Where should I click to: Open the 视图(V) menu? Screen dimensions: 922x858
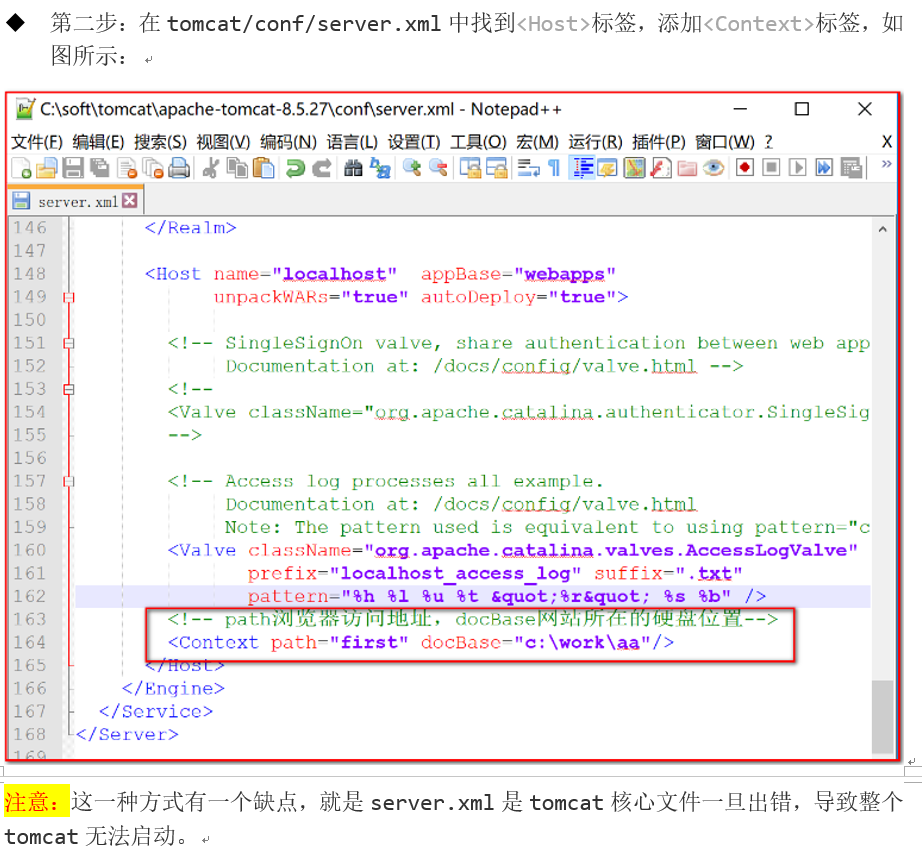pos(223,142)
